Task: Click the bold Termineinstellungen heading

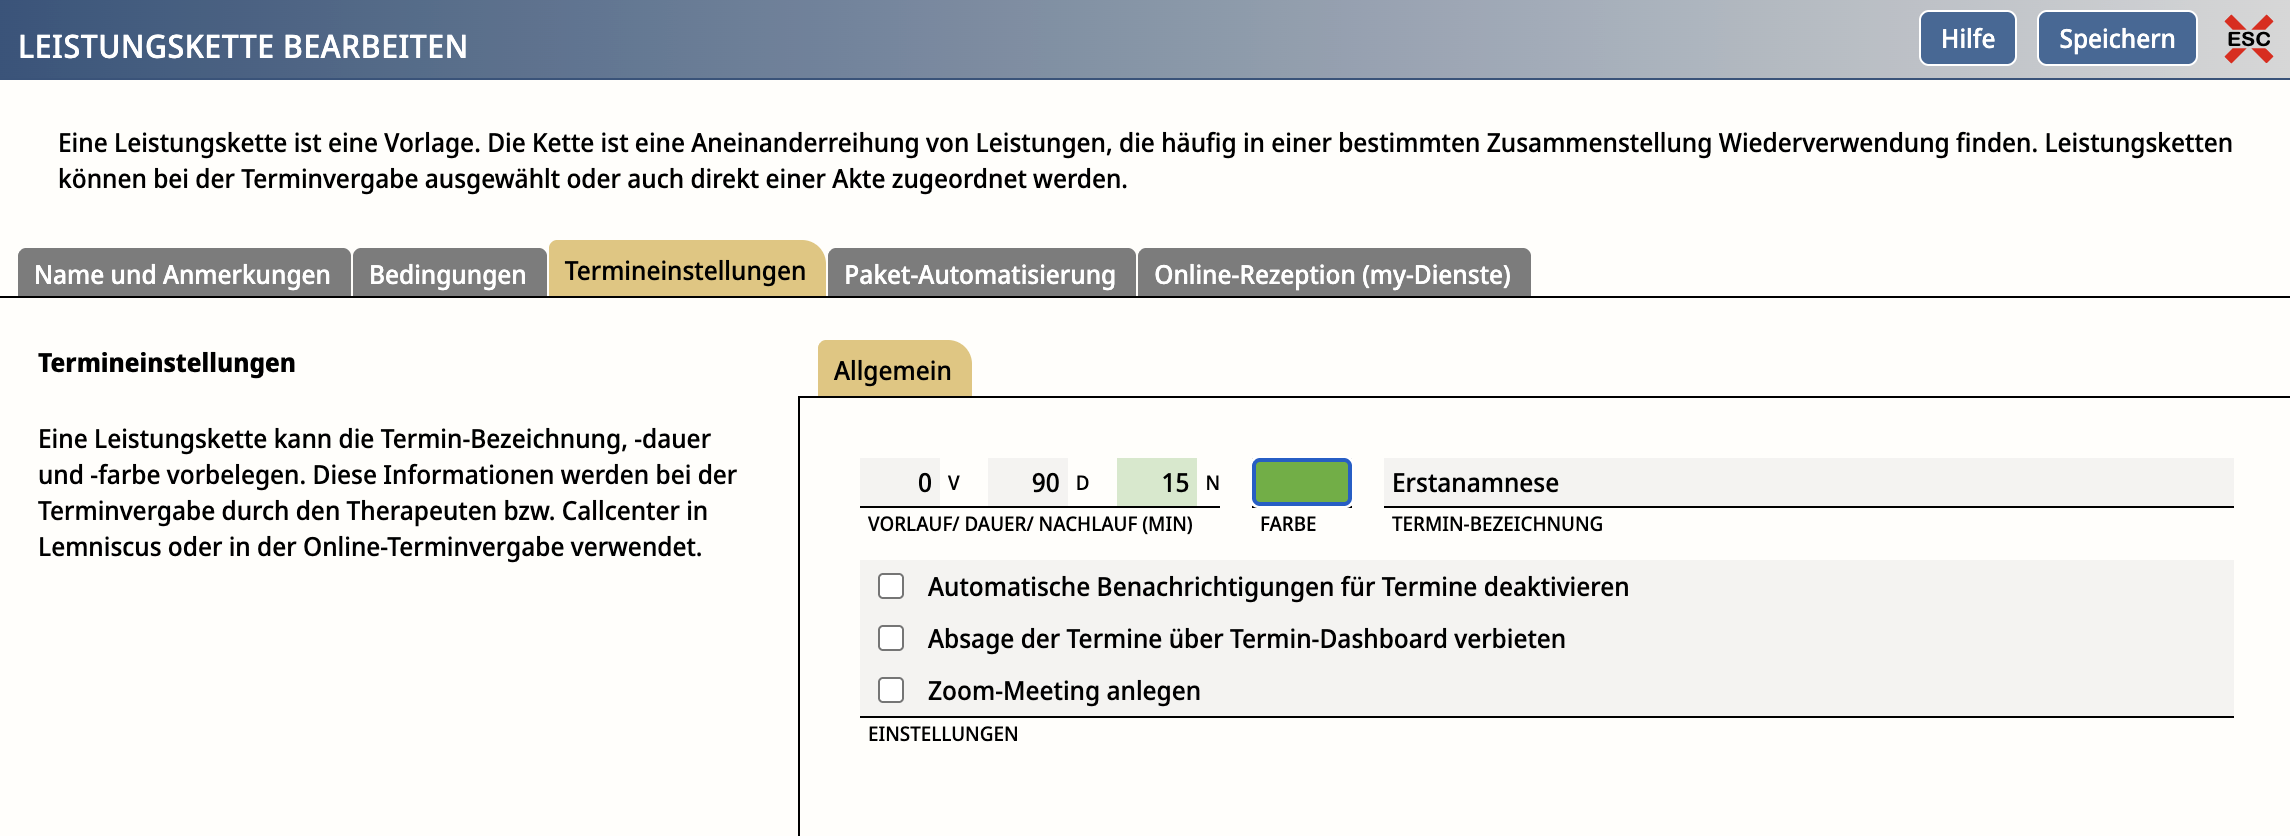Action: pyautogui.click(x=167, y=362)
